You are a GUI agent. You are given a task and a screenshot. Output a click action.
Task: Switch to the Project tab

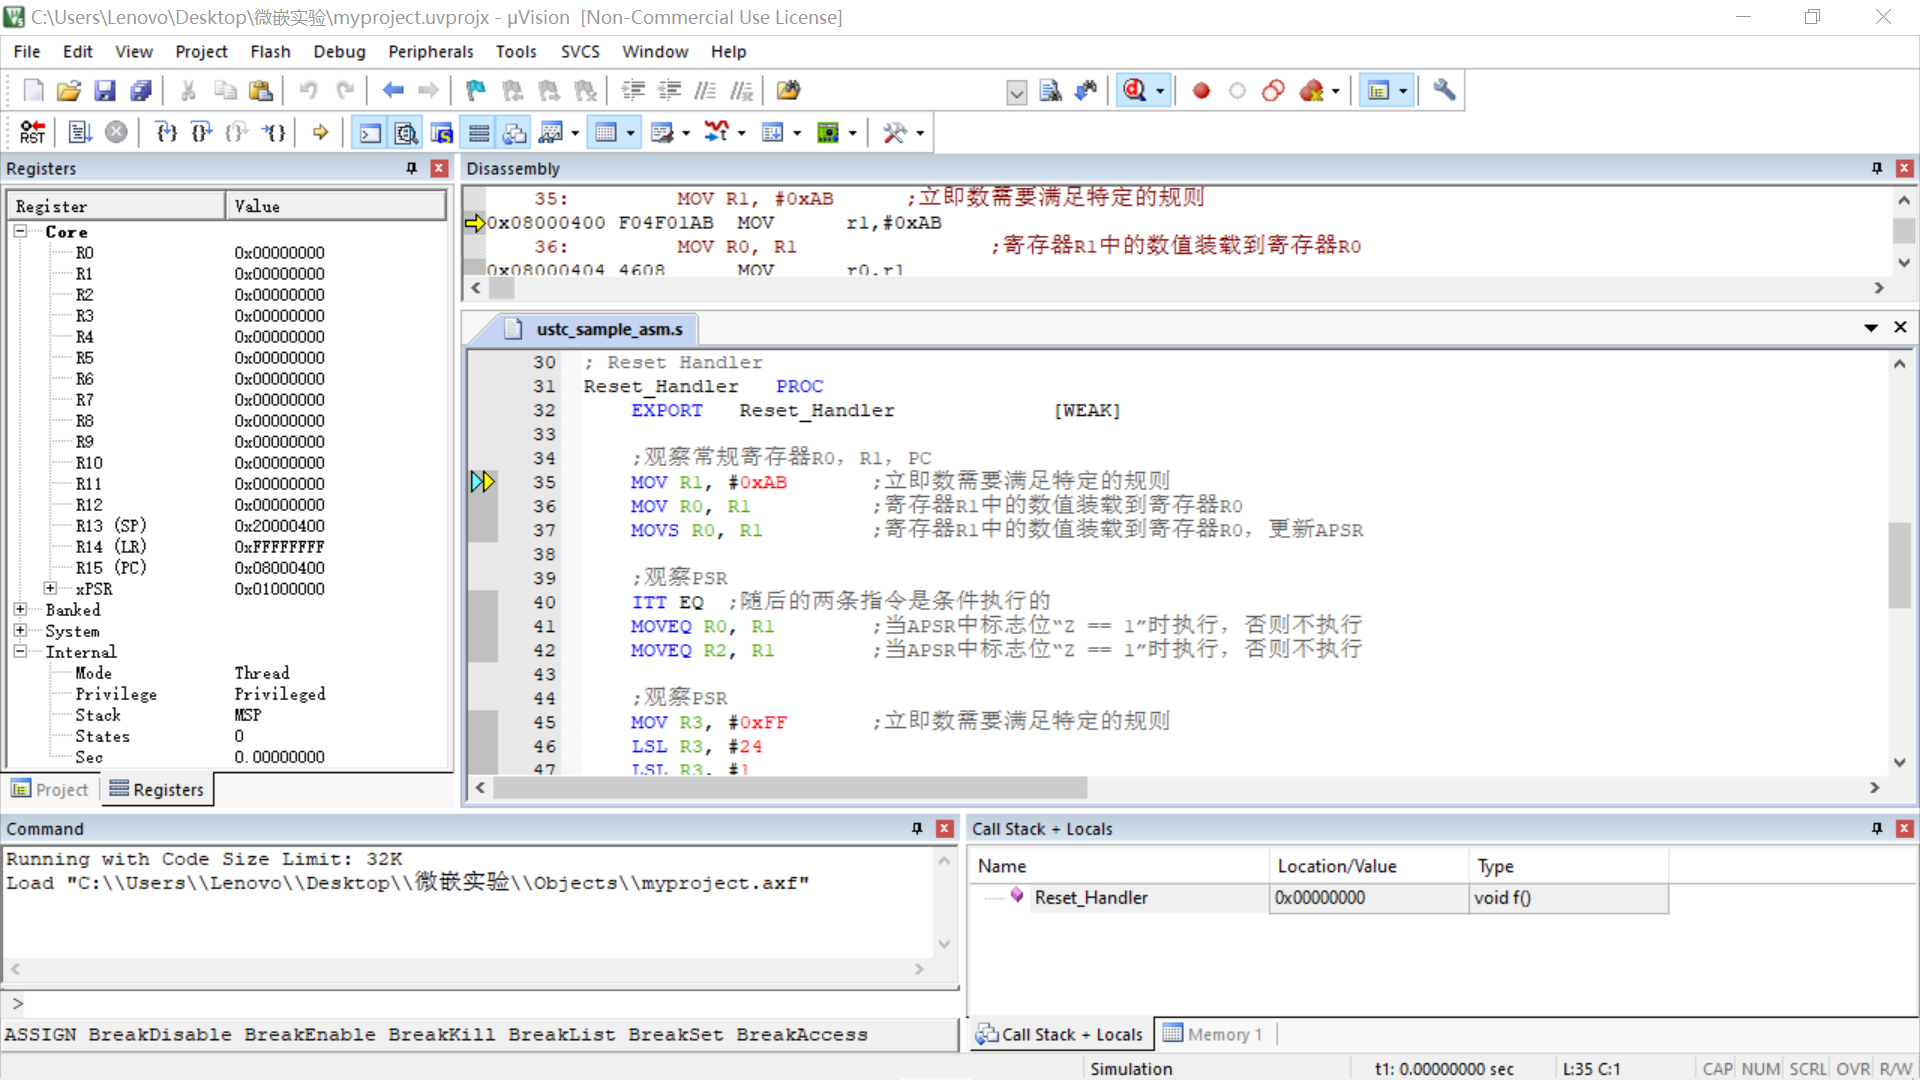[x=51, y=789]
